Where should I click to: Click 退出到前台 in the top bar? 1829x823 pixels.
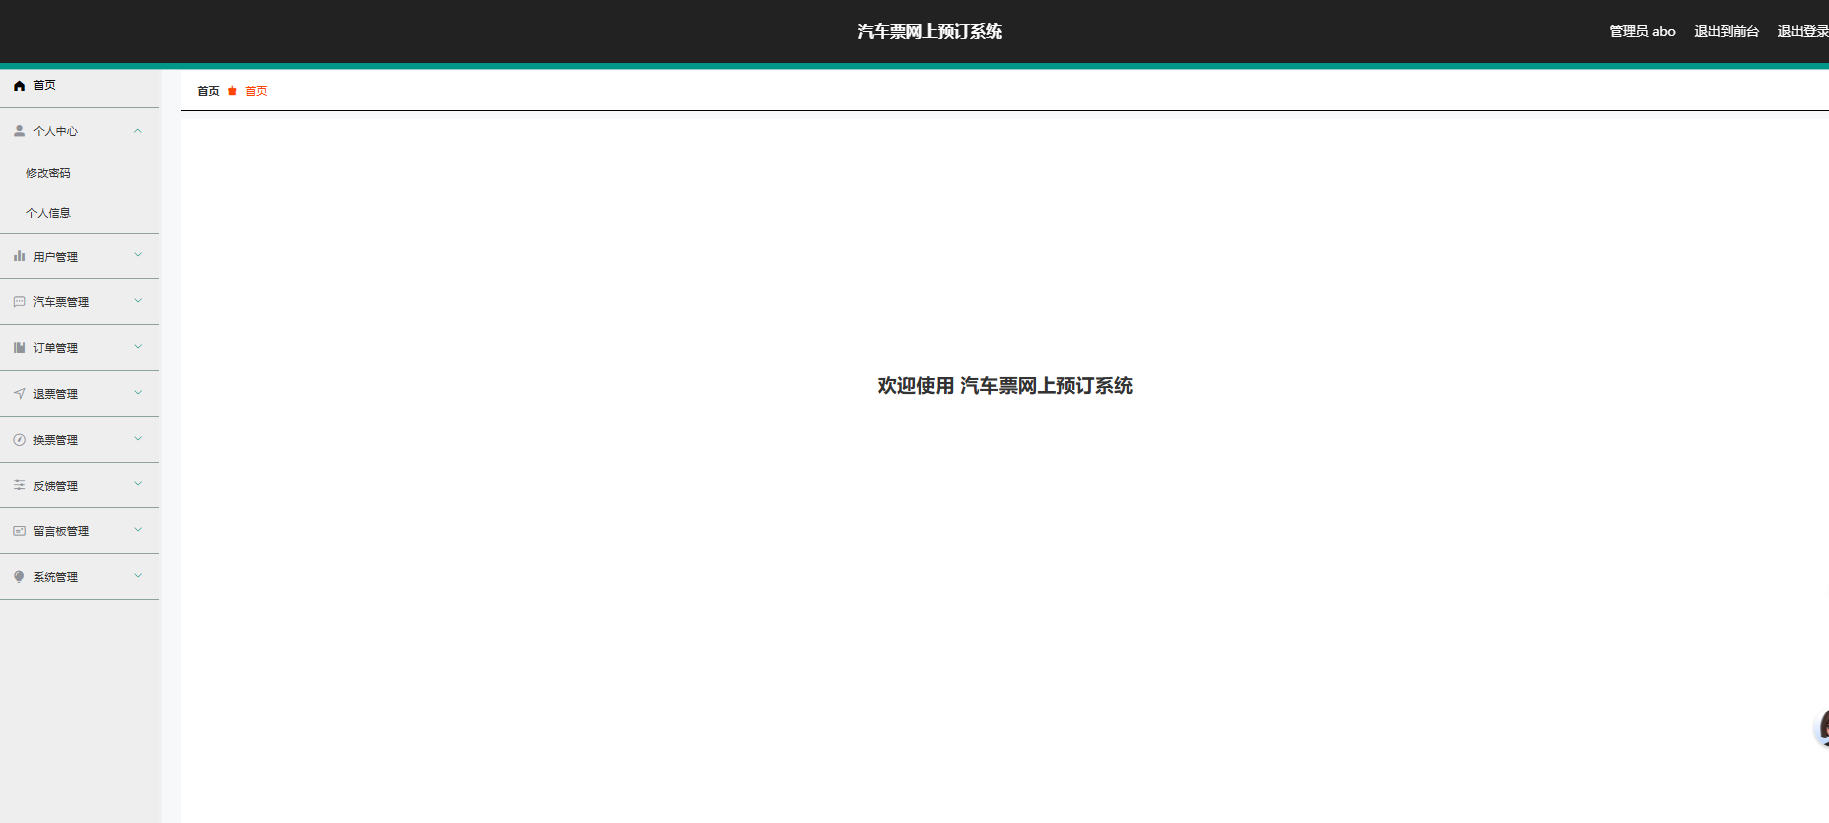click(x=1726, y=31)
